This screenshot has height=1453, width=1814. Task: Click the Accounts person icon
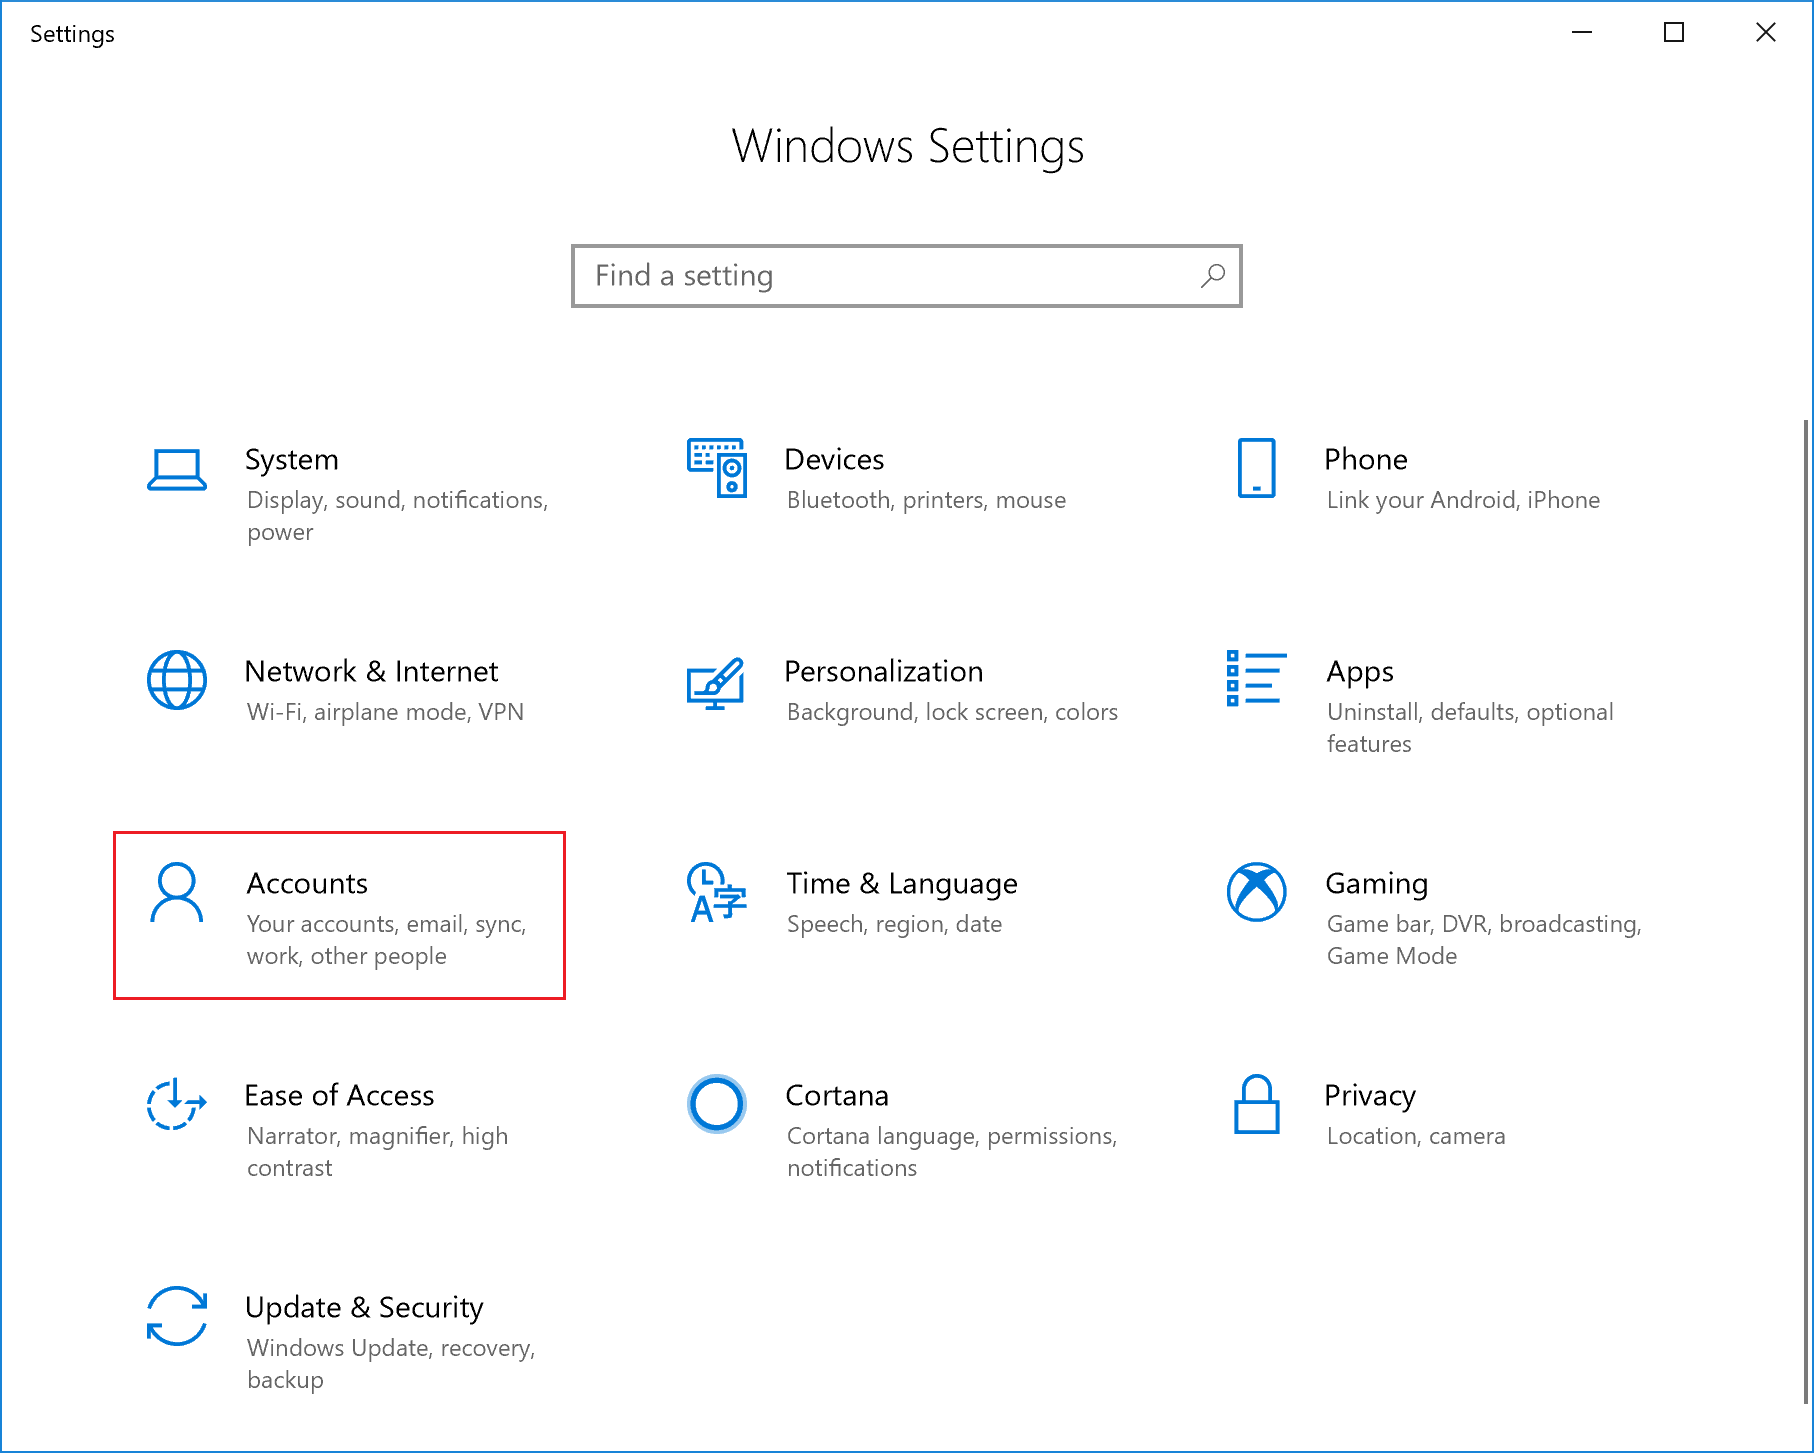[x=177, y=892]
